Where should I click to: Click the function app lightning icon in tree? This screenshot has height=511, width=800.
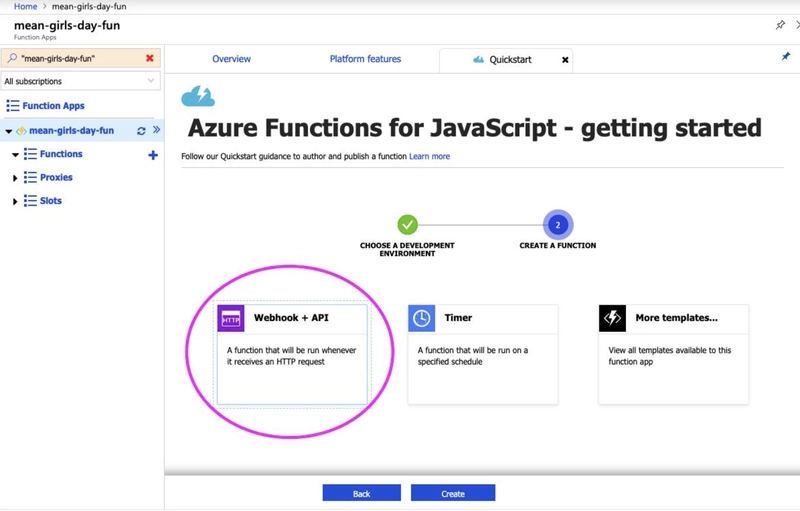click(21, 131)
